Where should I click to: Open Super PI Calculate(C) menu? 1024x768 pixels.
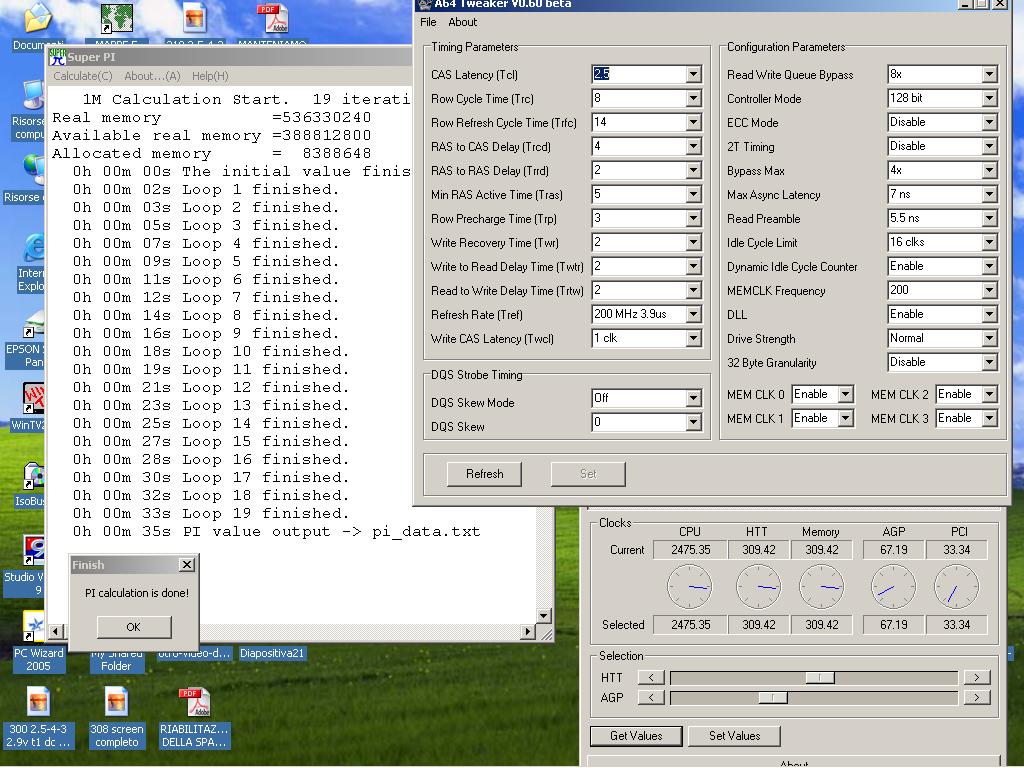click(x=83, y=76)
